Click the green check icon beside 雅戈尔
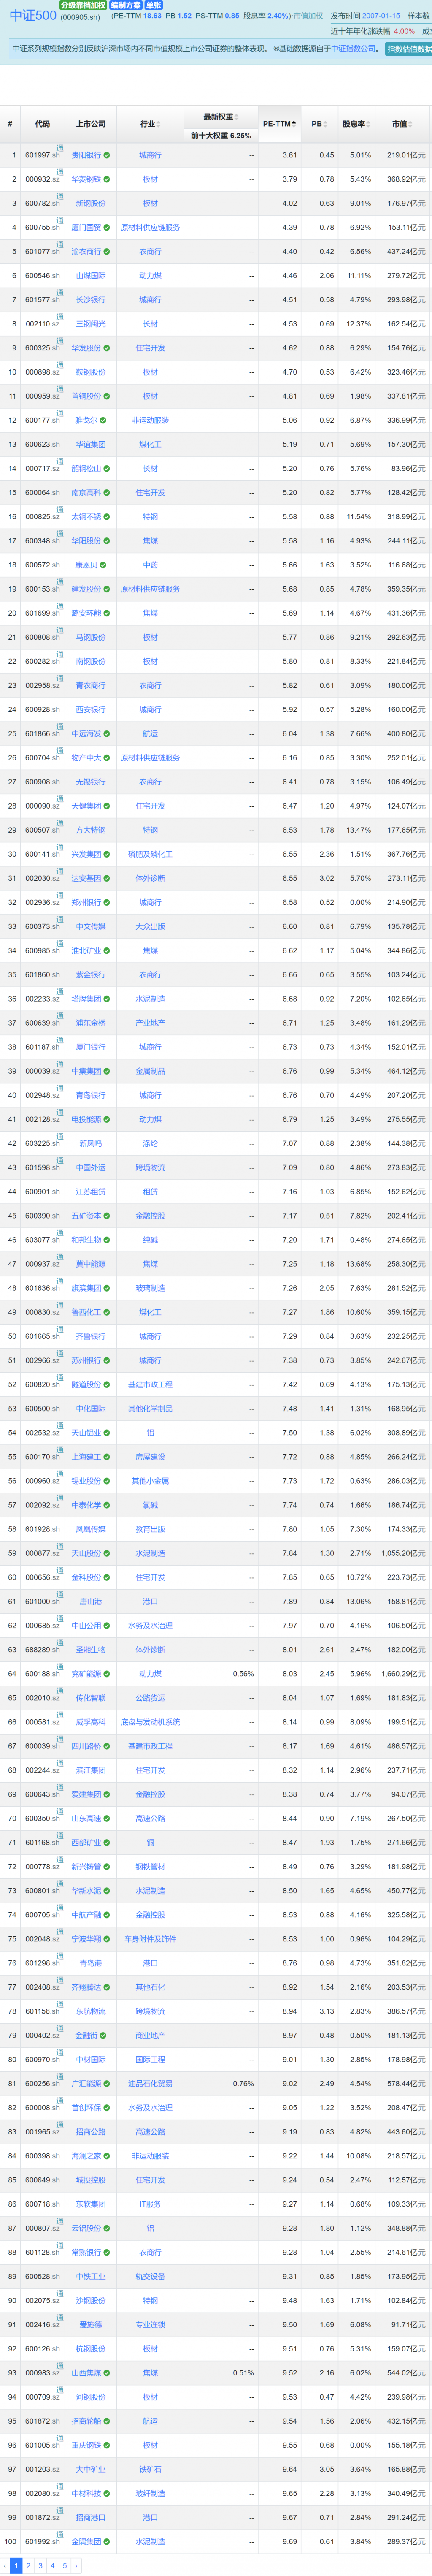The image size is (432, 2576). (x=103, y=421)
